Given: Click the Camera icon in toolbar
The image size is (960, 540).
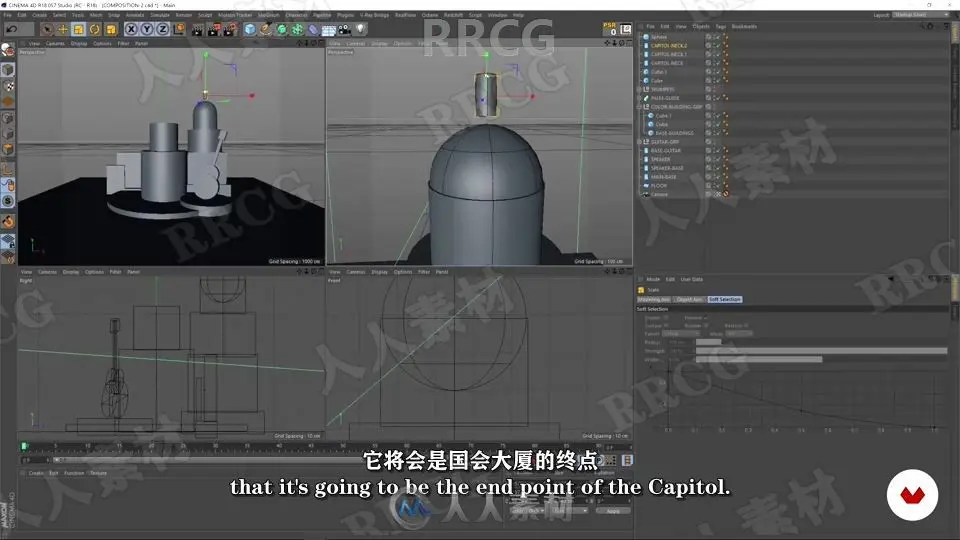Looking at the screenshot, I should coord(345,29).
